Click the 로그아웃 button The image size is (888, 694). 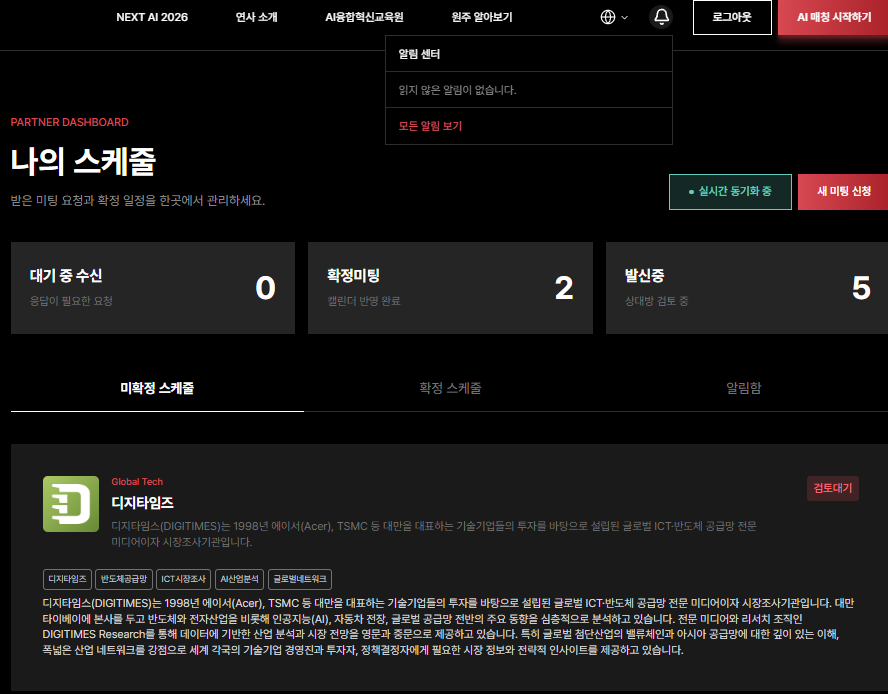coord(732,17)
